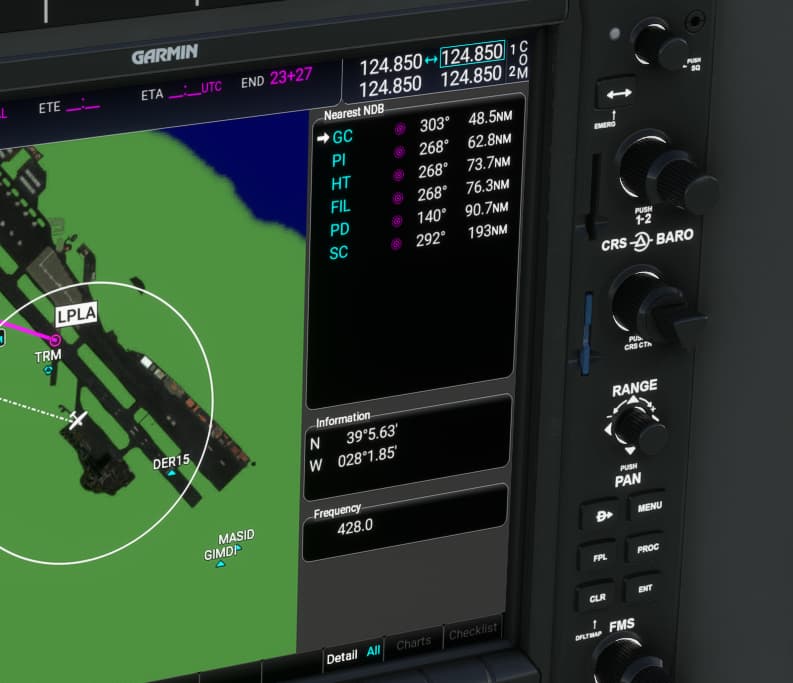The height and width of the screenshot is (683, 793).
Task: Click the NDB symbol in FIL row
Action: [398, 198]
